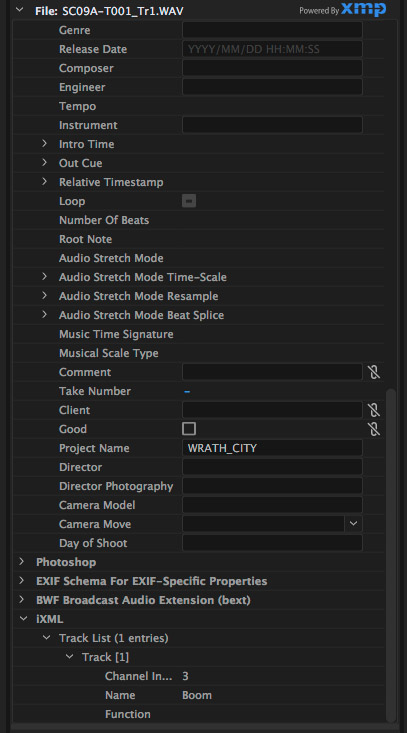Expand BWF Broadcast Audio Extension section
The image size is (407, 733).
coord(21,599)
